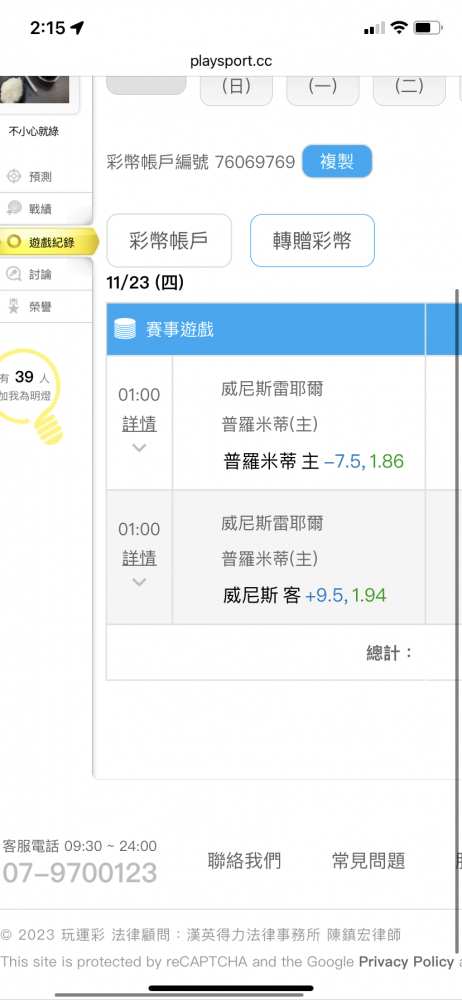The width and height of the screenshot is (462, 1000).
Task: Select the (一) date tab
Action: 322,88
